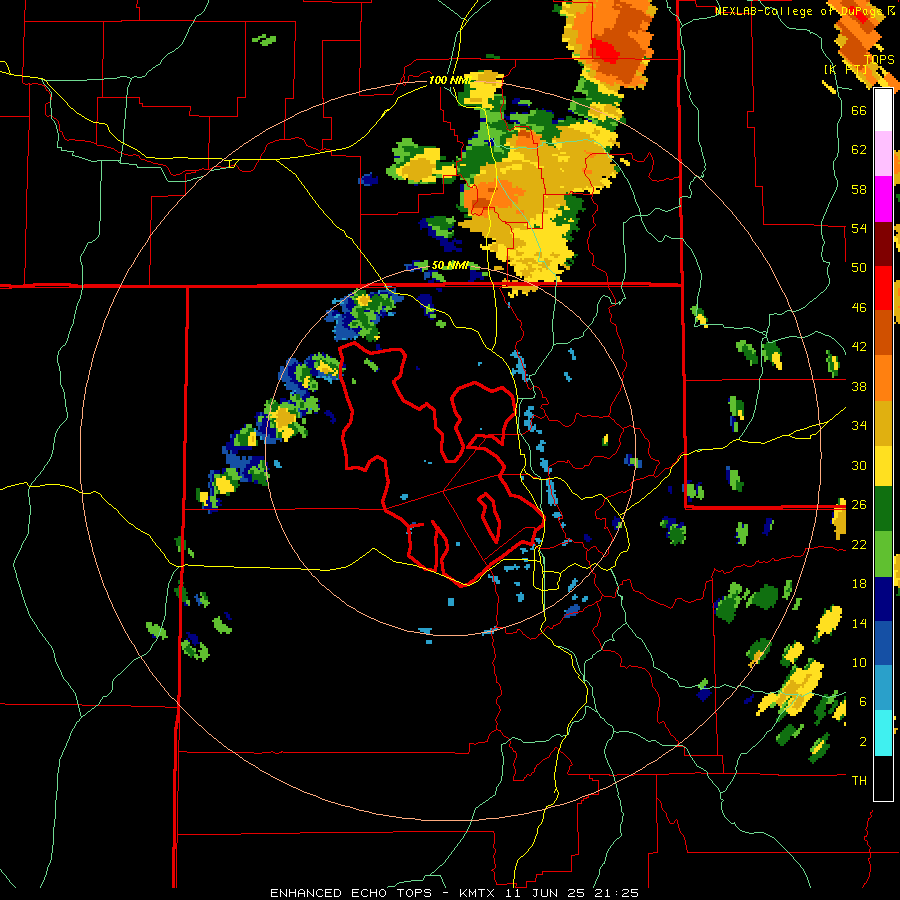Select the burnt orange legend band
This screenshot has width=900, height=900.
[883, 333]
